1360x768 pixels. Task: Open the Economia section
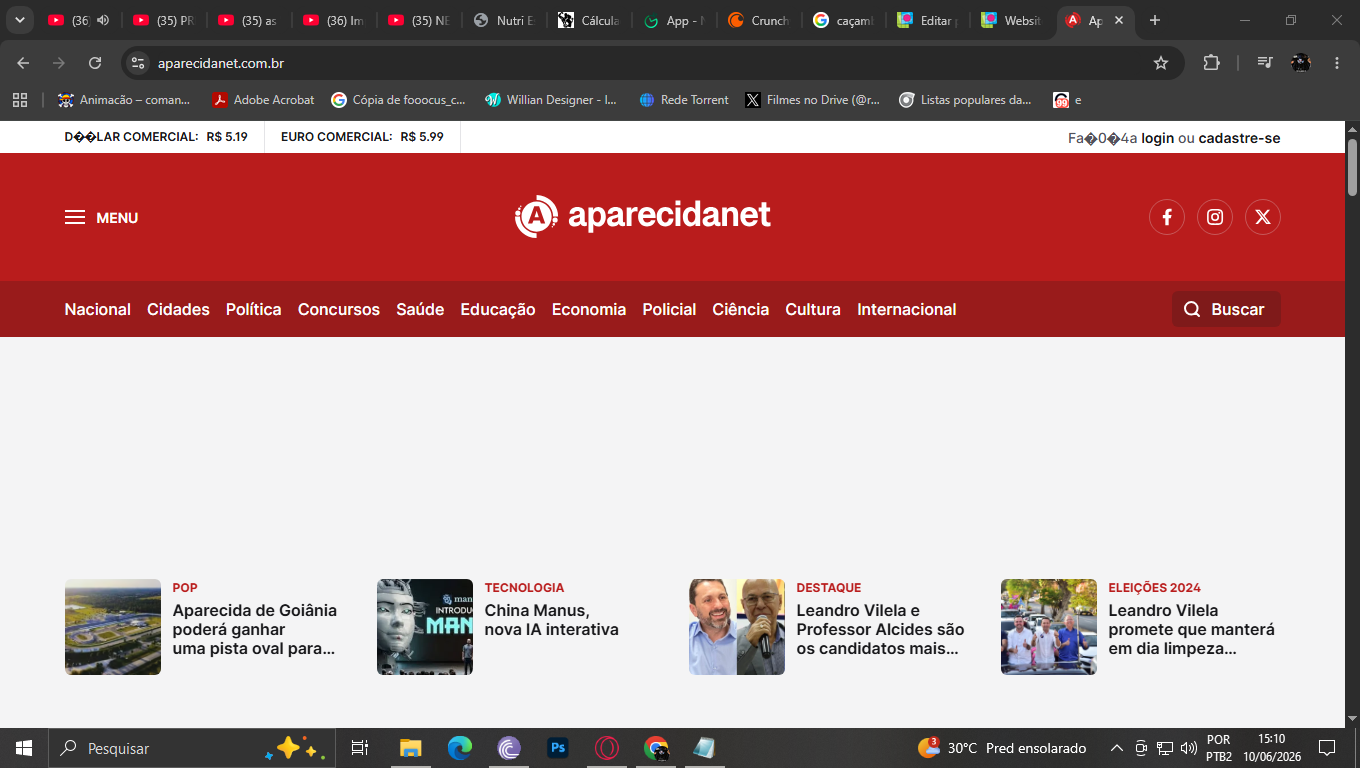589,309
